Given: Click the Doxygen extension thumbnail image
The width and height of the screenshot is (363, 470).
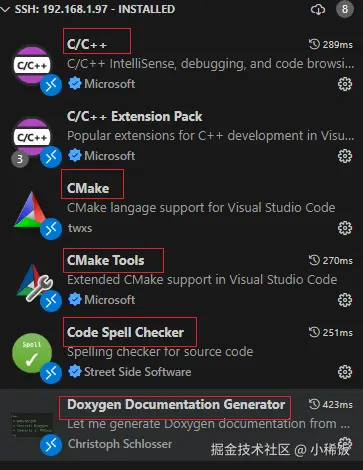Looking at the screenshot, I should (x=32, y=425).
